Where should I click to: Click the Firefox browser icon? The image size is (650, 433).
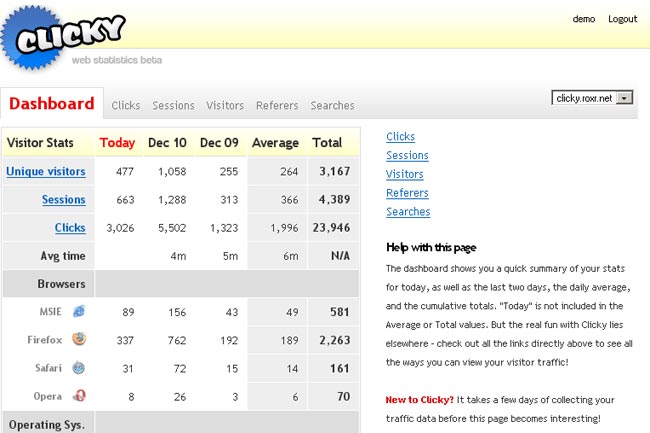tap(78, 340)
